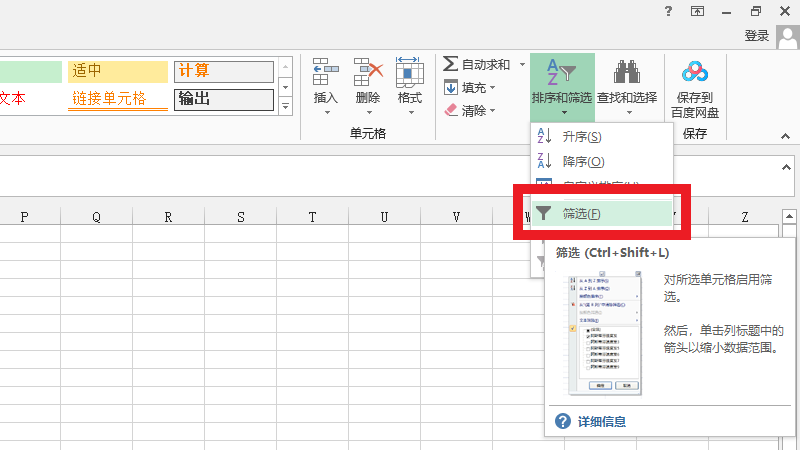This screenshot has width=800, height=450.
Task: Click the Fill down icon
Action: (x=451, y=87)
